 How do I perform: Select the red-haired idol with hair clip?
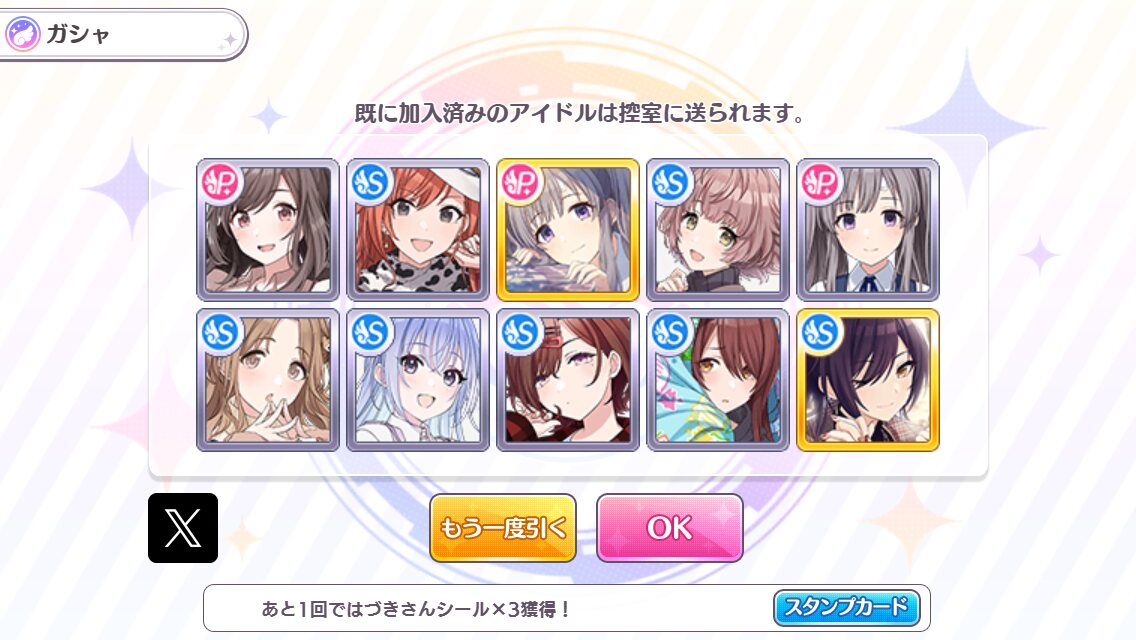[568, 380]
